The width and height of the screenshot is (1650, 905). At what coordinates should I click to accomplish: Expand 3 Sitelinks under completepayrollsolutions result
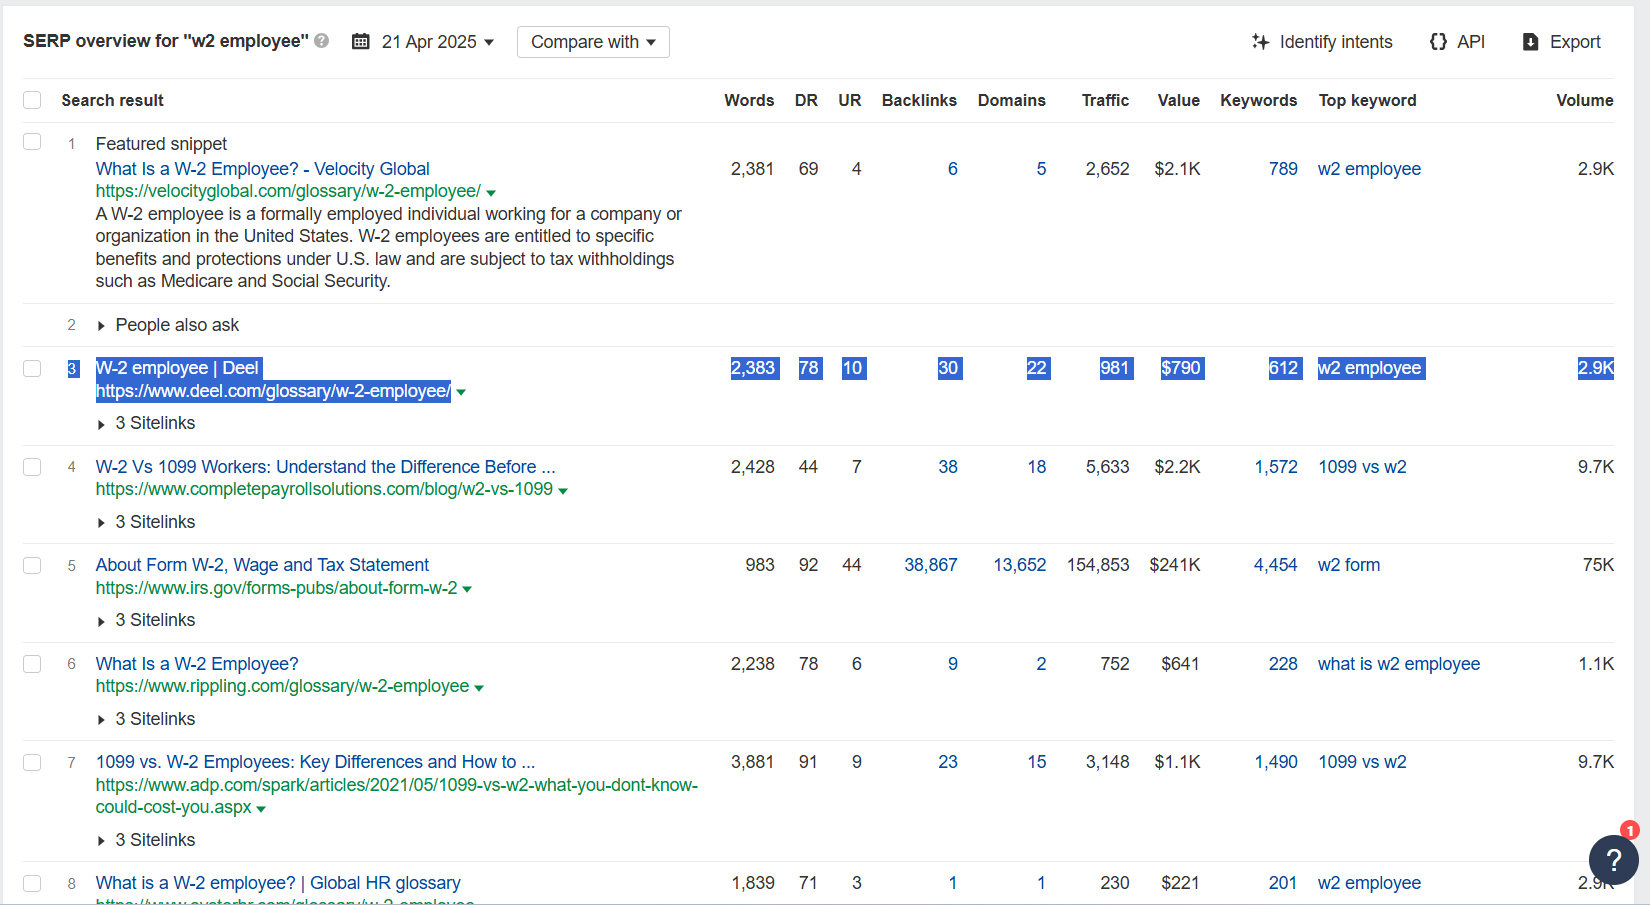[x=146, y=522]
